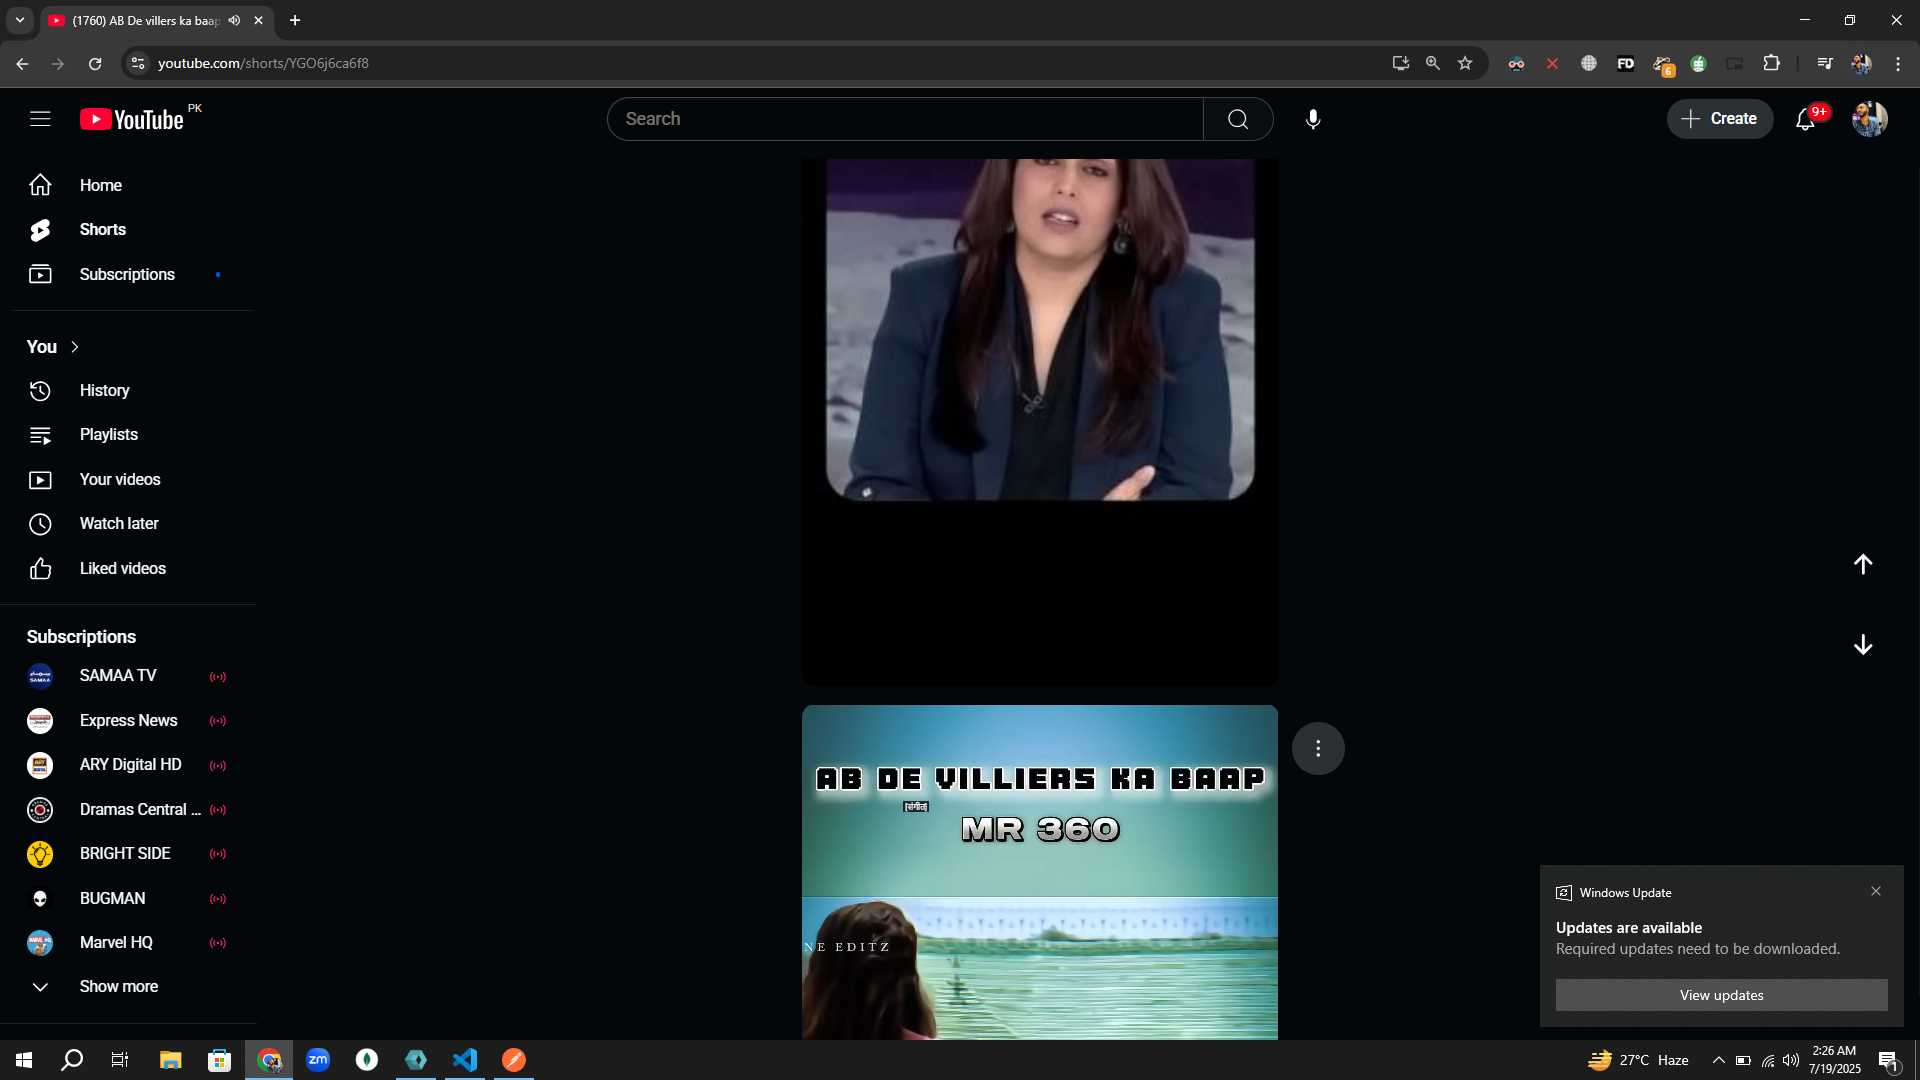This screenshot has height=1080, width=1920.
Task: Open Shorts in sidebar
Action: [128, 230]
